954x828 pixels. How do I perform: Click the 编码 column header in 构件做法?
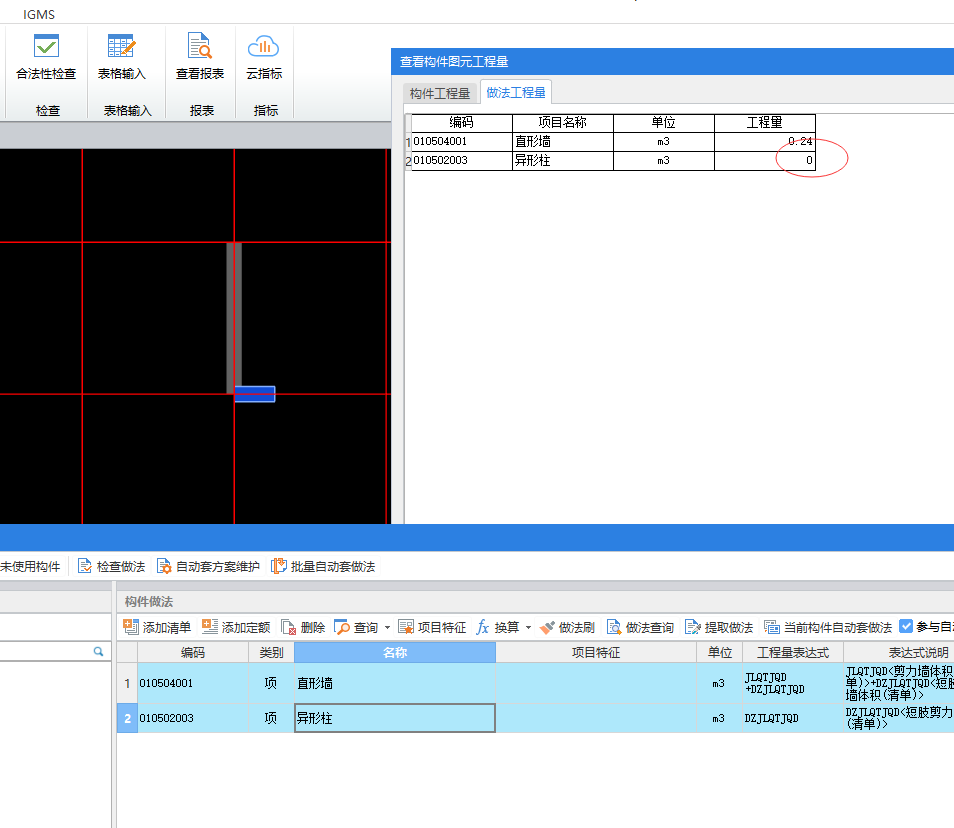193,652
